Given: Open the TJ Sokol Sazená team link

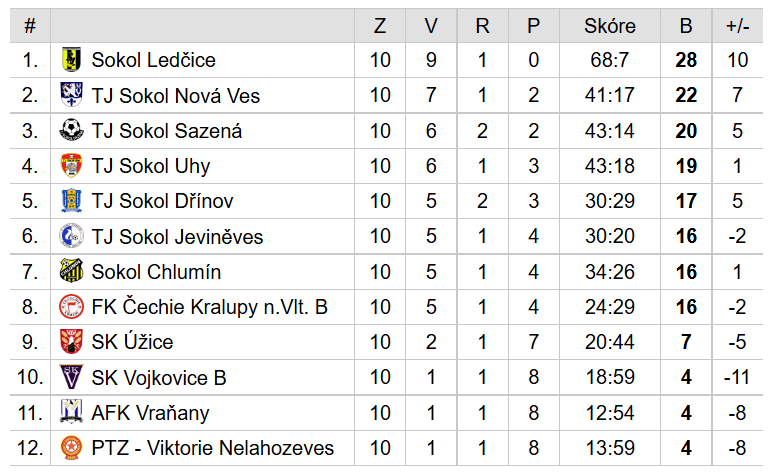Looking at the screenshot, I should (x=167, y=131).
